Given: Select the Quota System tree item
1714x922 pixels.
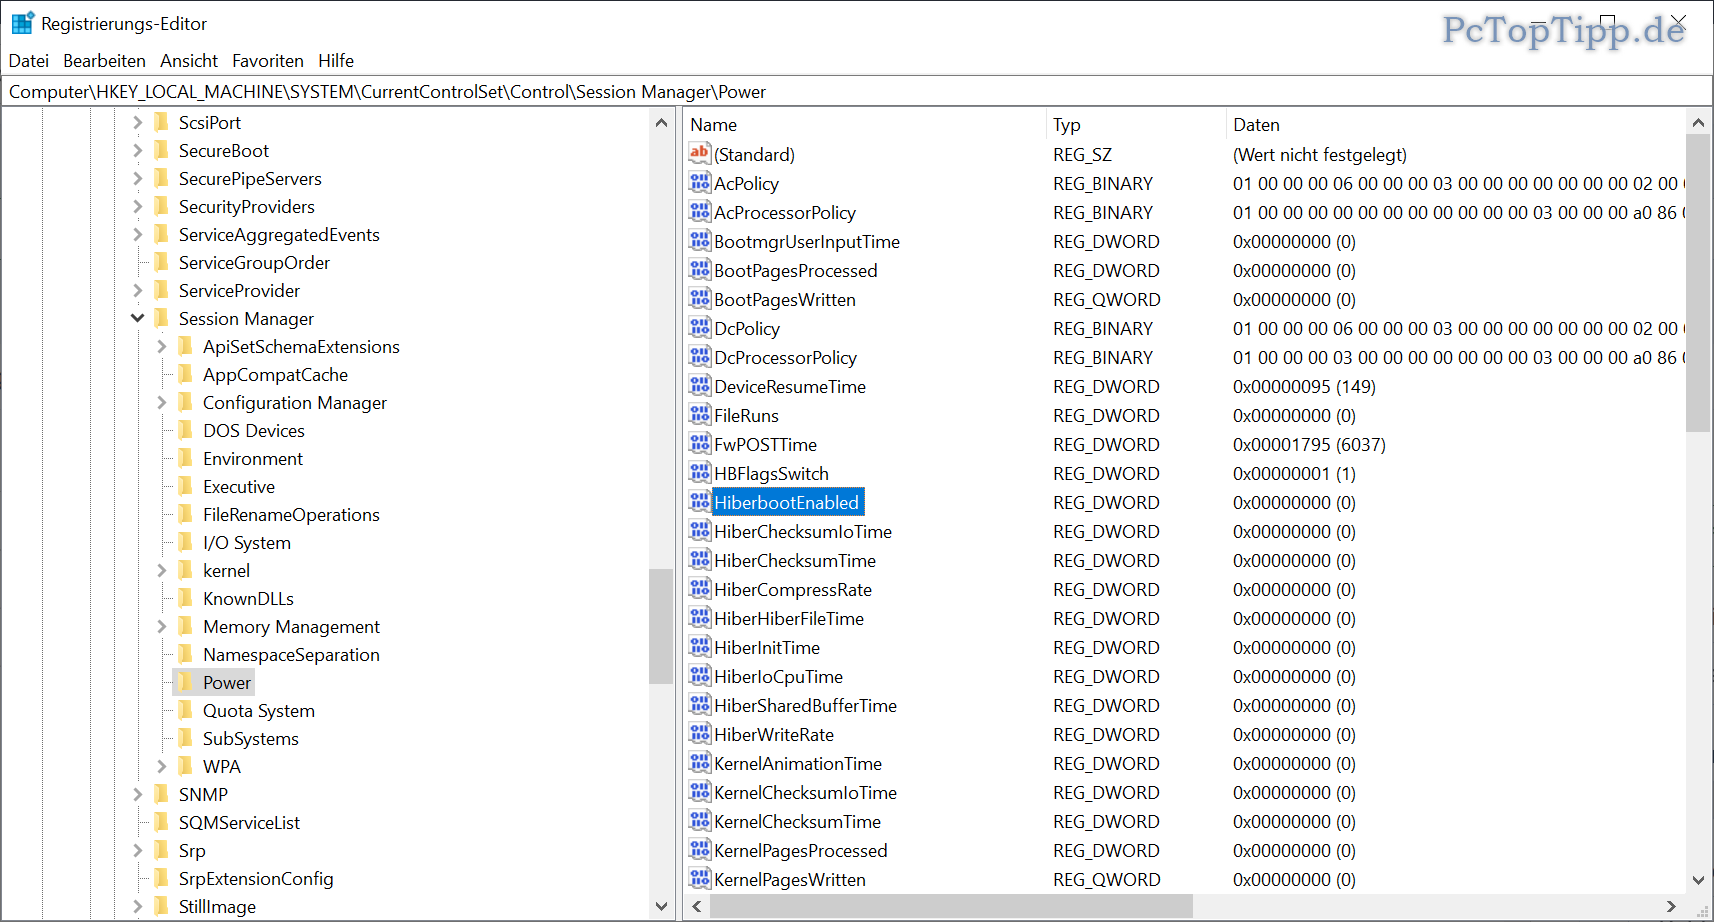Looking at the screenshot, I should pos(259,710).
